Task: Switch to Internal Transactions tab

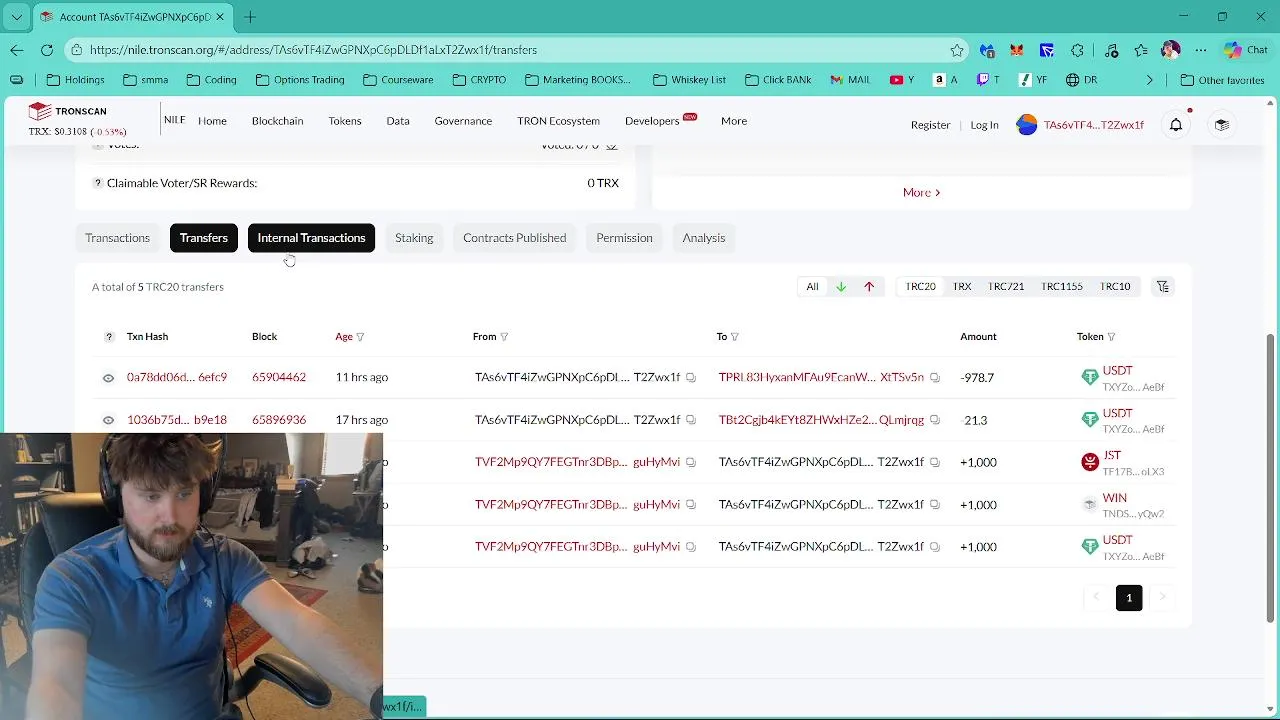Action: 311,238
